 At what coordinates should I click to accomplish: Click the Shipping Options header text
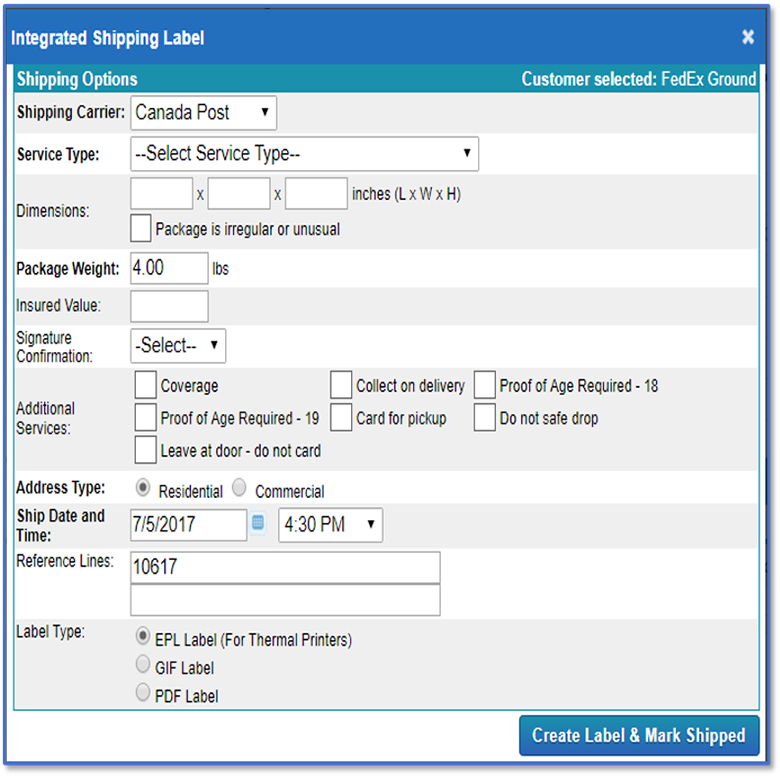77,79
